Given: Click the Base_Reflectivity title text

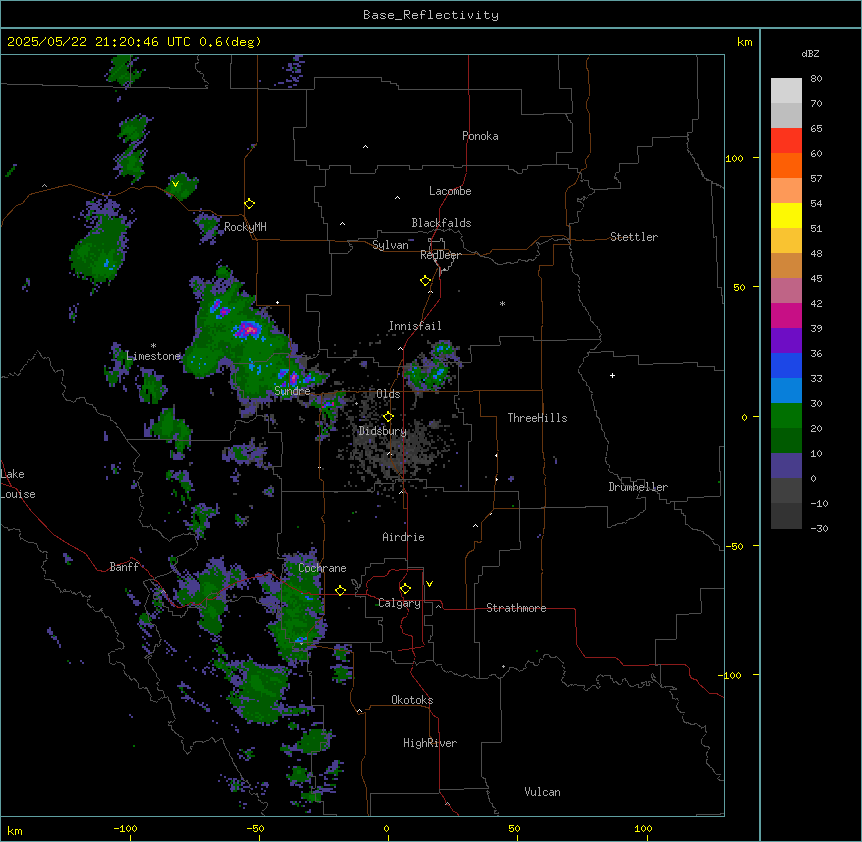Looking at the screenshot, I should click(431, 15).
